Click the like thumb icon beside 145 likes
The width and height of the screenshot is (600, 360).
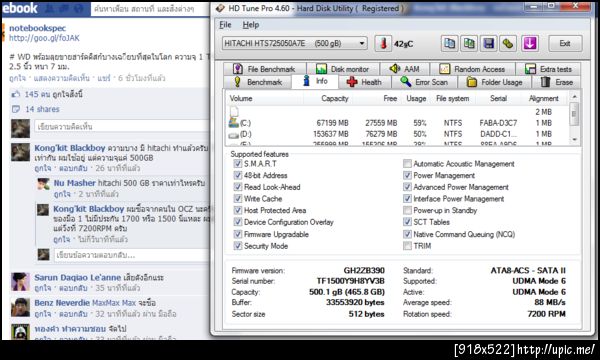coord(16,94)
